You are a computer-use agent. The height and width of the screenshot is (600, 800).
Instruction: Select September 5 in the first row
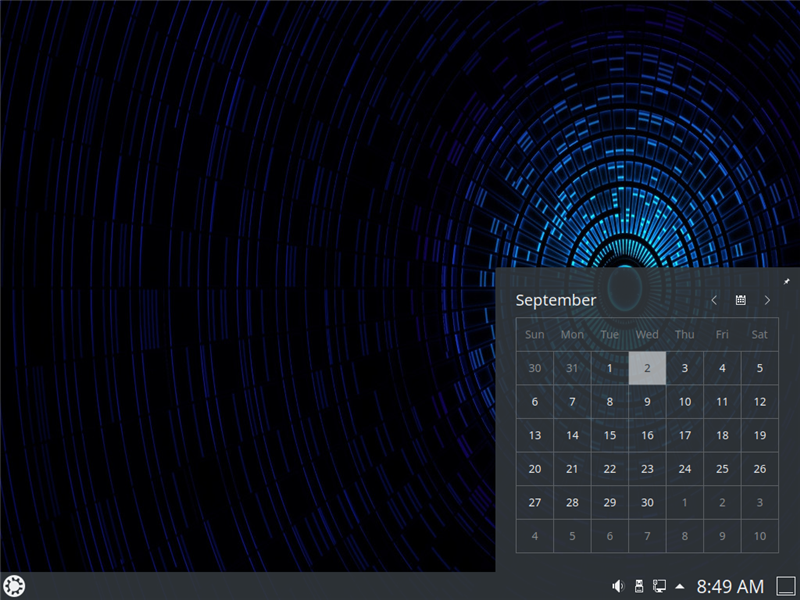point(760,368)
